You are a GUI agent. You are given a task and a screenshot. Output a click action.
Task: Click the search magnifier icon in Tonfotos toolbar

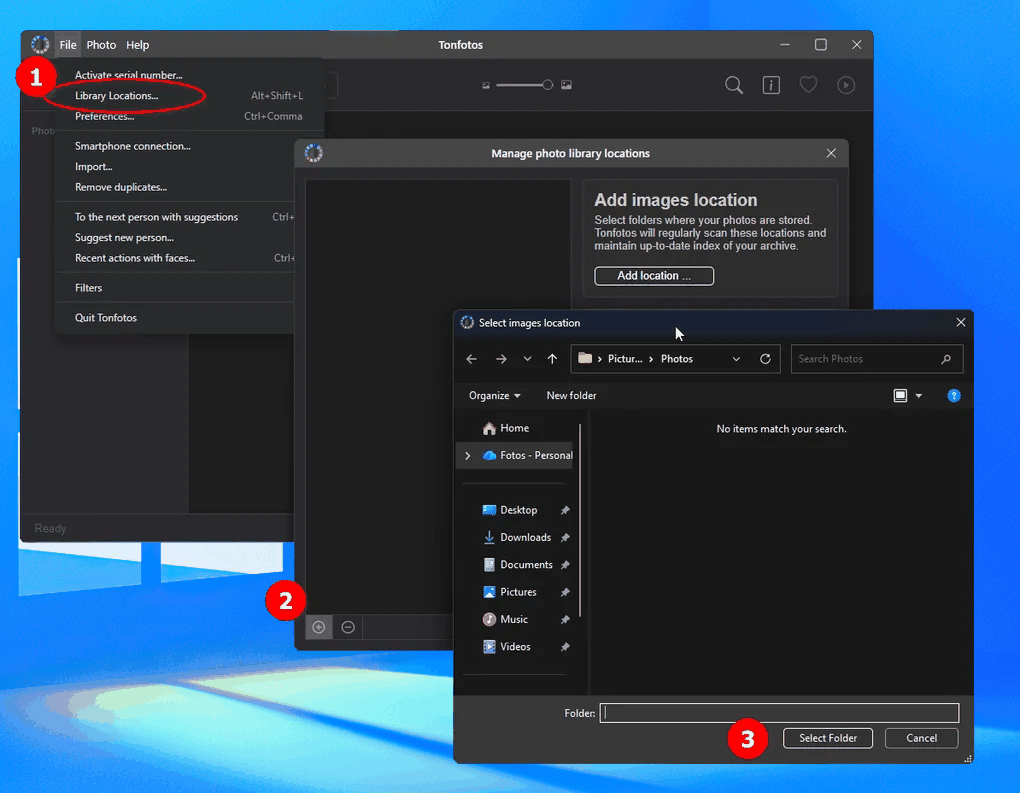coord(734,85)
